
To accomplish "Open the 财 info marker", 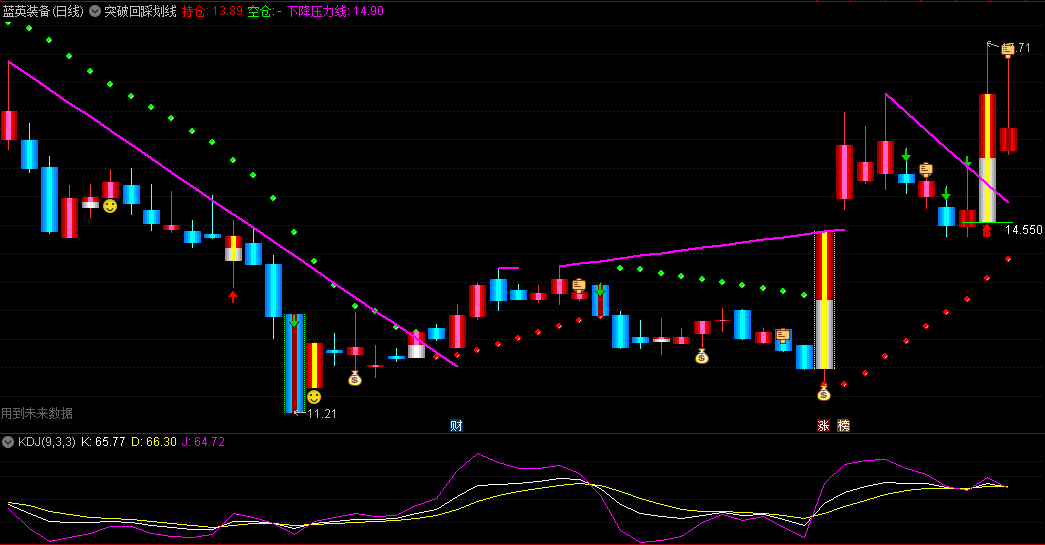I will click(x=456, y=425).
